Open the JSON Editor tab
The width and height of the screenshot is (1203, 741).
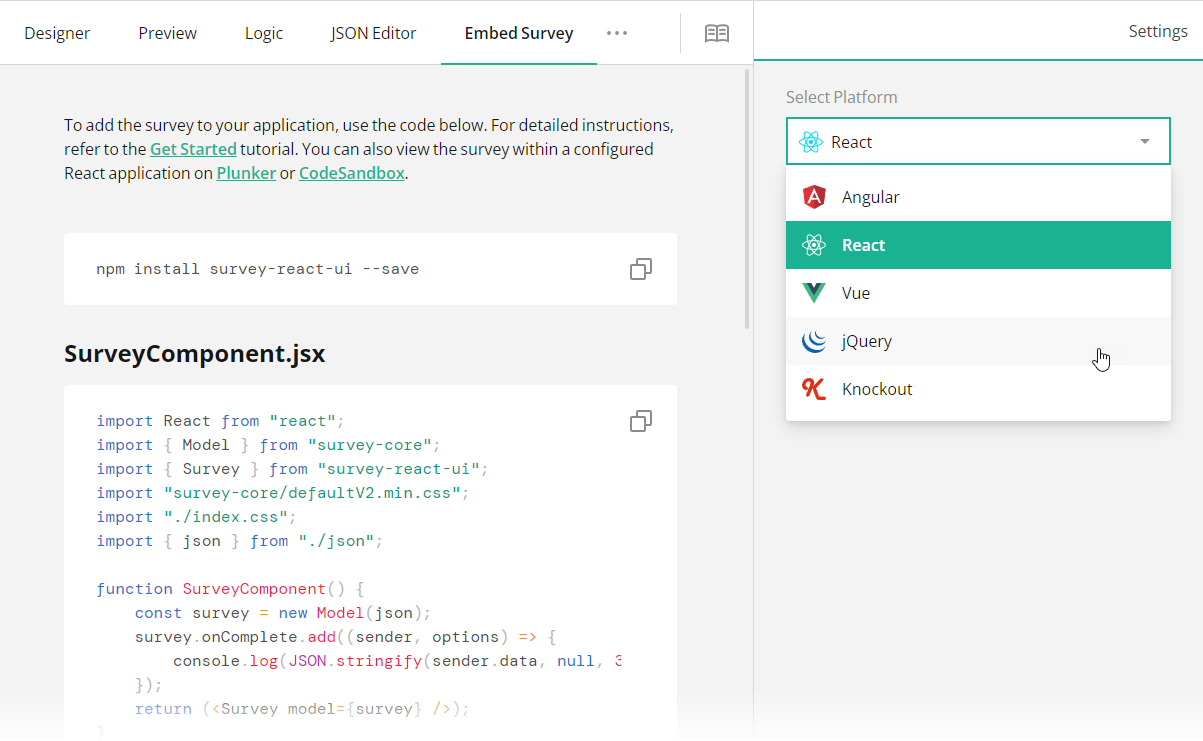coord(373,32)
